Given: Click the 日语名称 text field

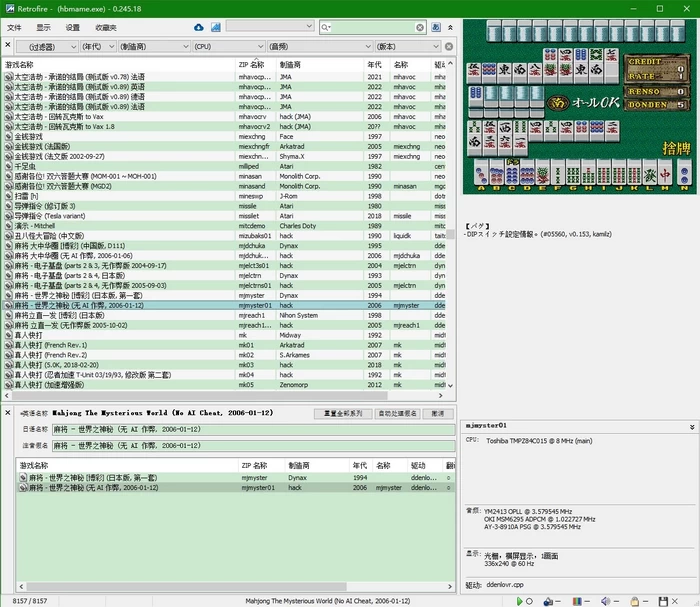Looking at the screenshot, I should pyautogui.click(x=250, y=429).
